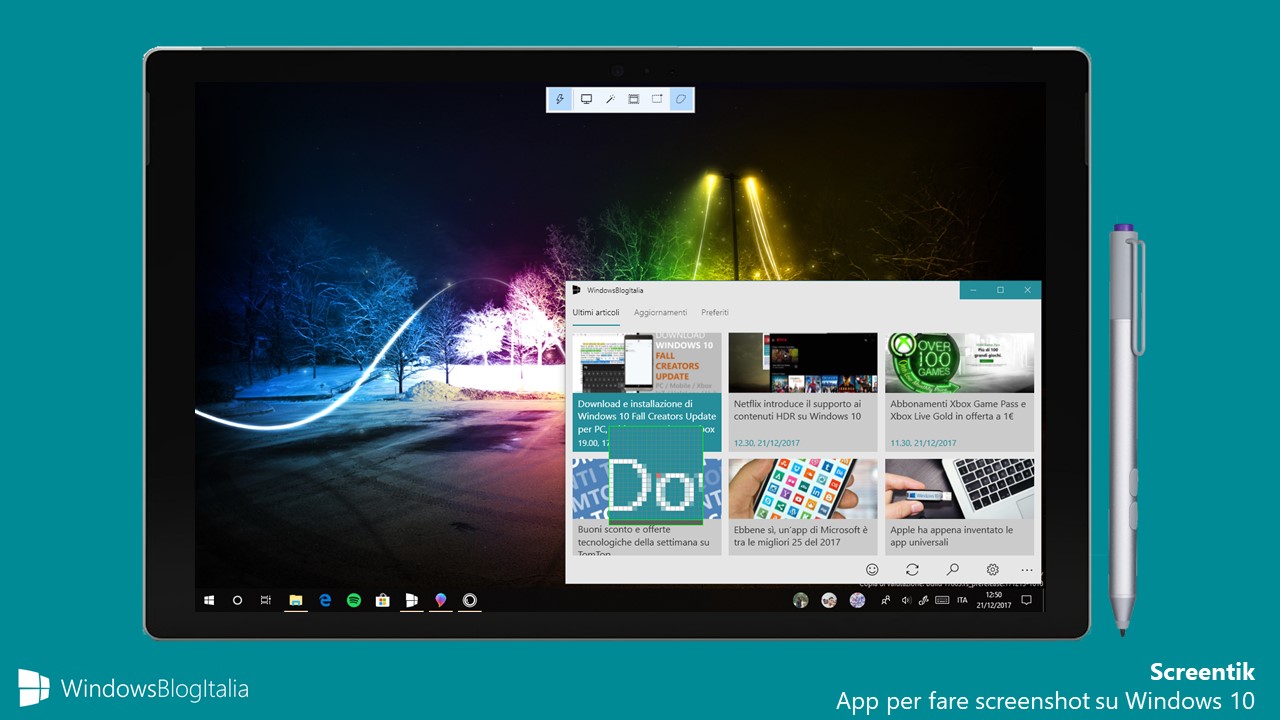Open WindowsBlogItalia app settings gear
Screen dimensions: 1280x720
(x=993, y=570)
